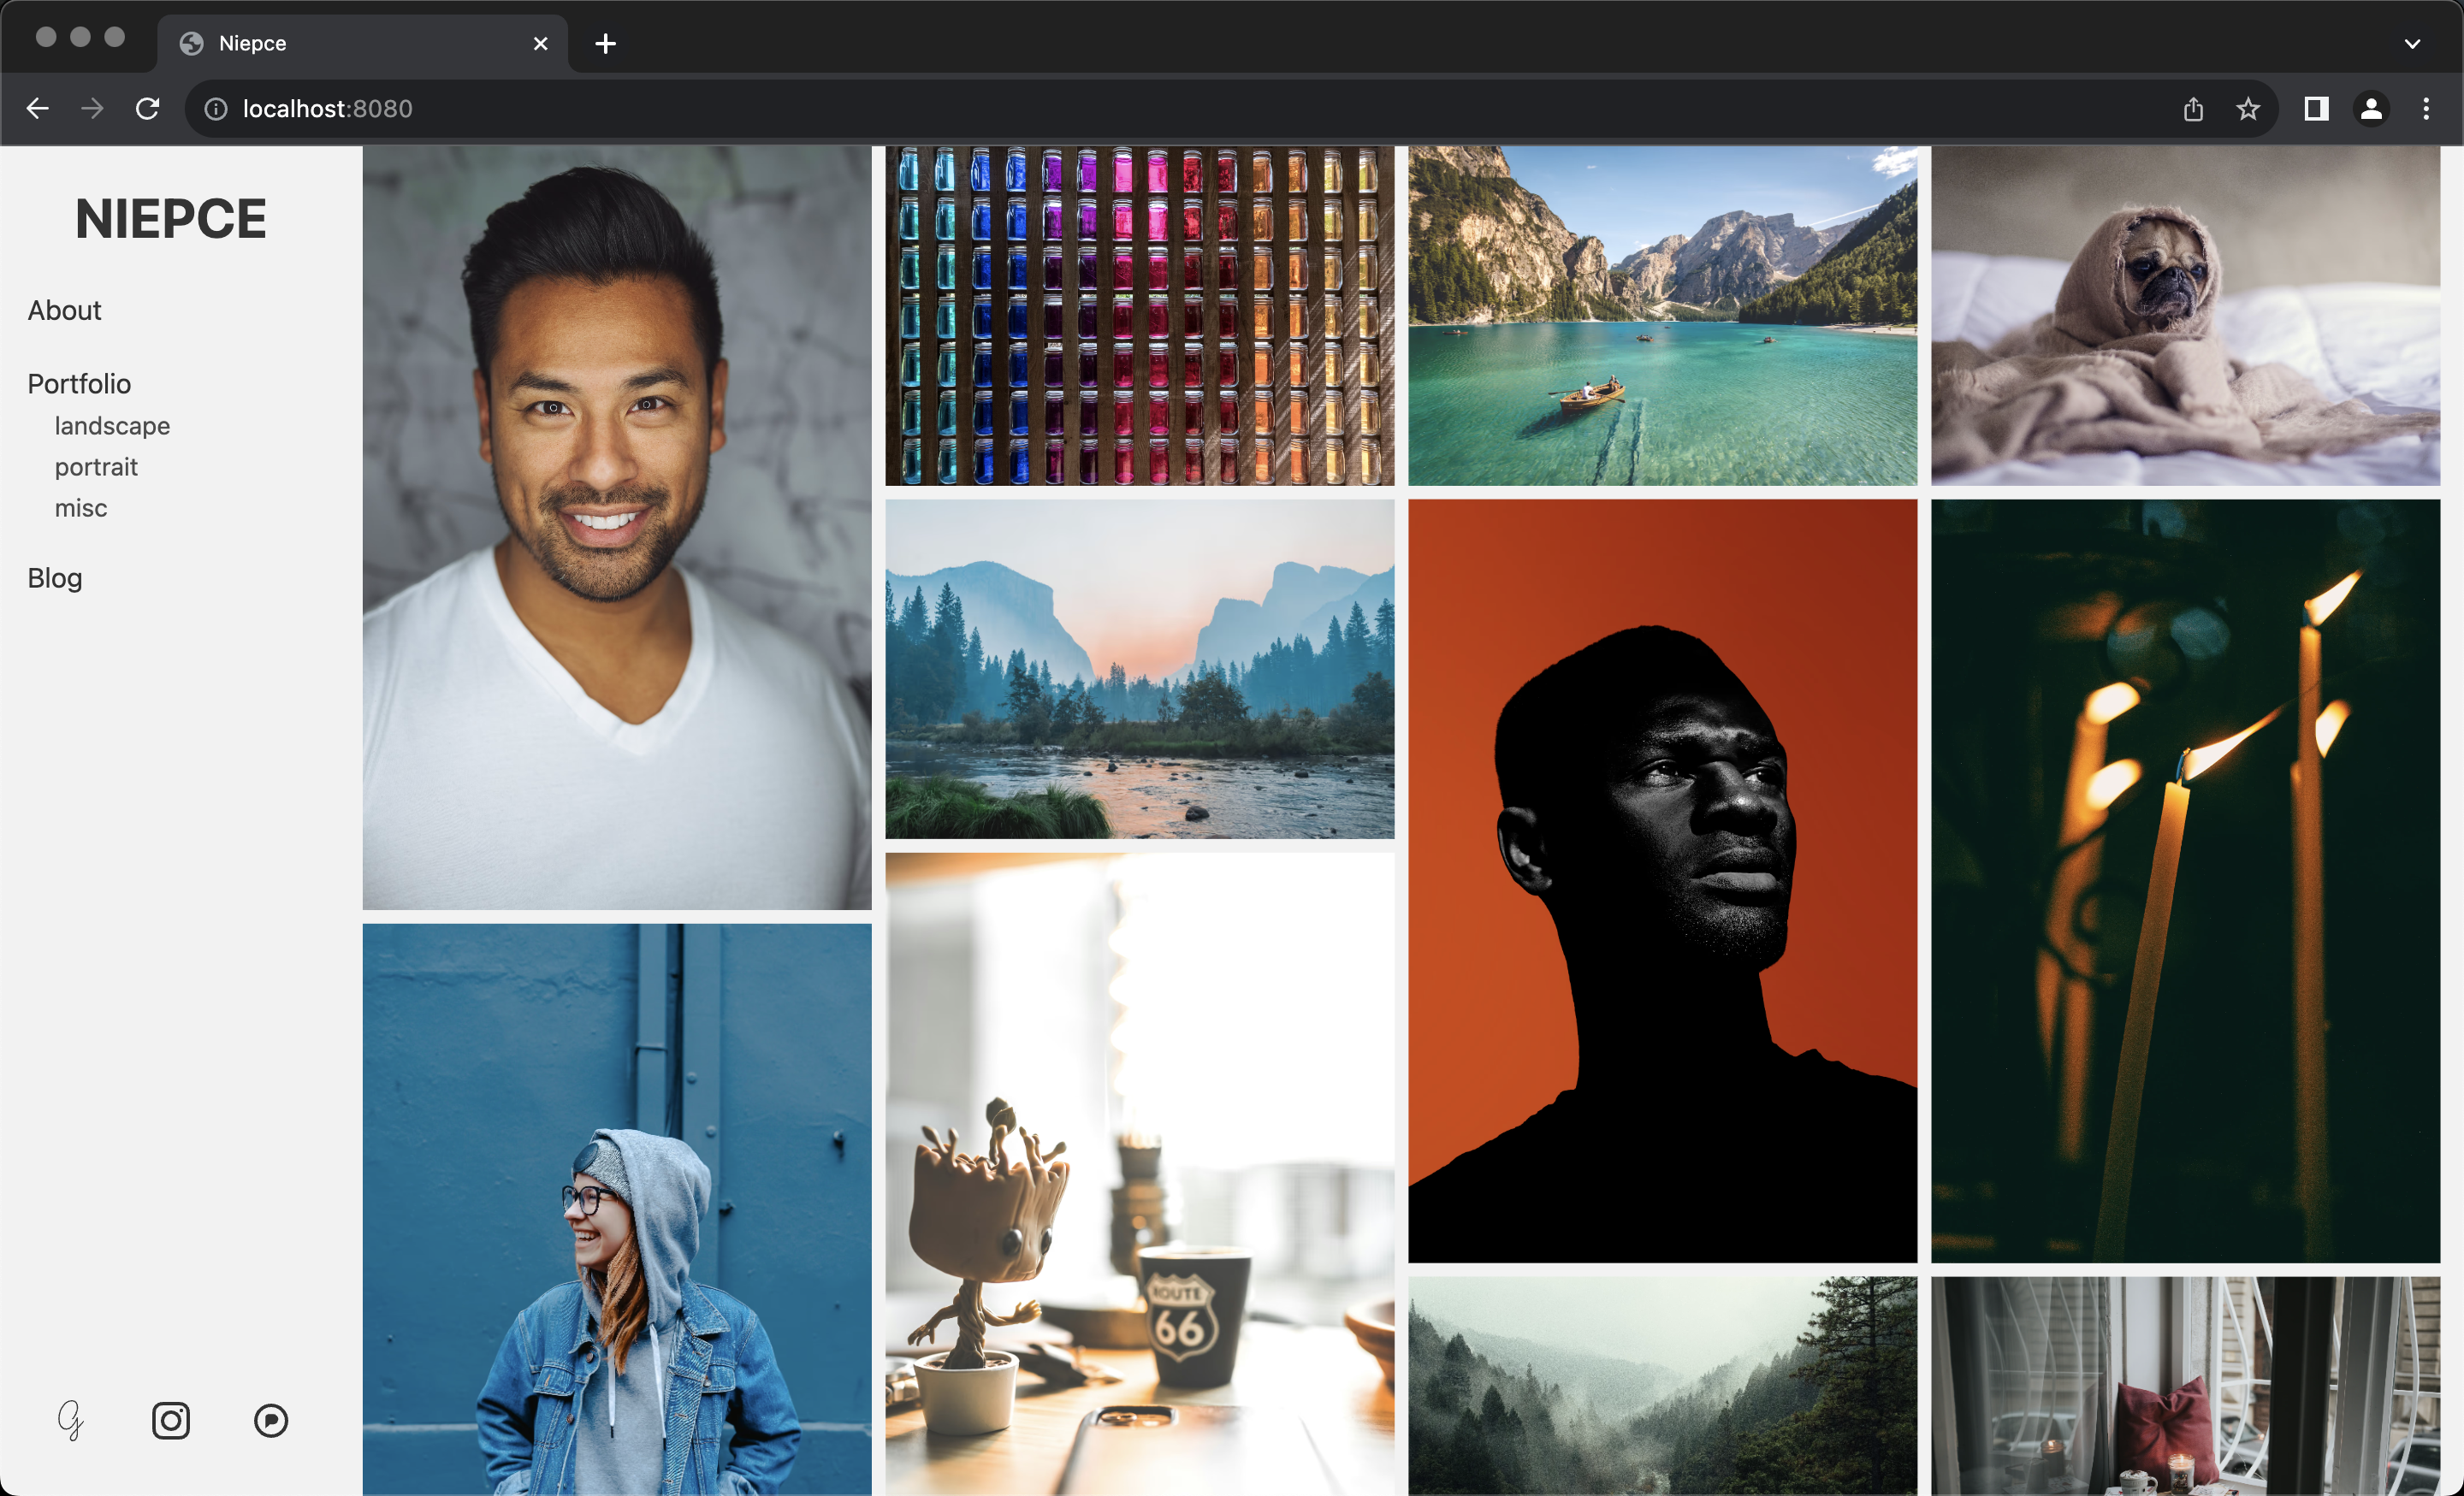
Task: Open a new browser tab
Action: [x=605, y=44]
